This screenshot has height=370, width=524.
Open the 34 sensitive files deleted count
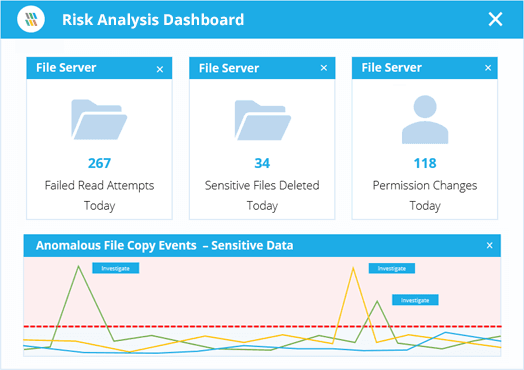click(x=262, y=163)
